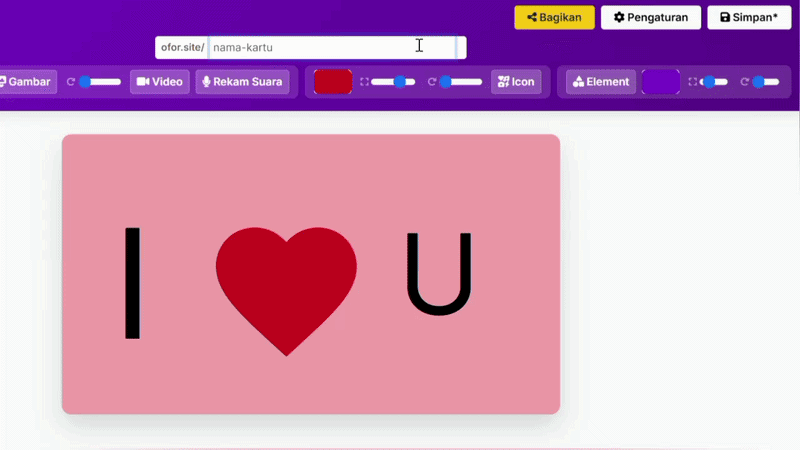
Task: Add an Element shape
Action: [601, 82]
